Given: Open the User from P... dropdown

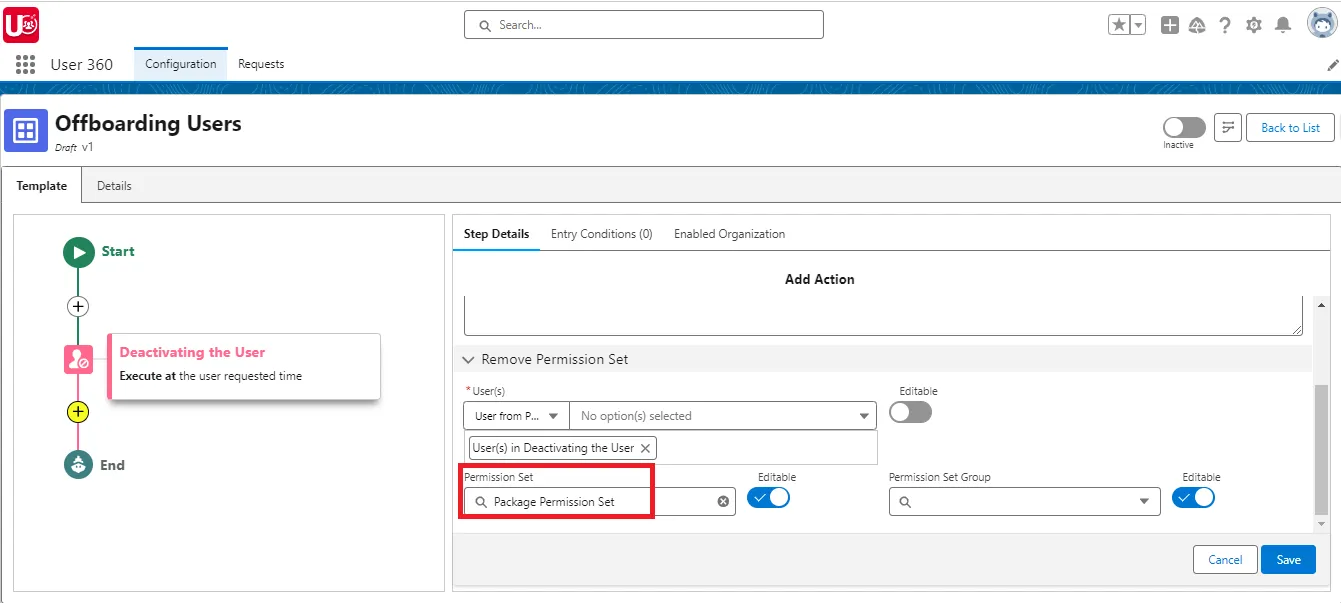Looking at the screenshot, I should pos(515,415).
